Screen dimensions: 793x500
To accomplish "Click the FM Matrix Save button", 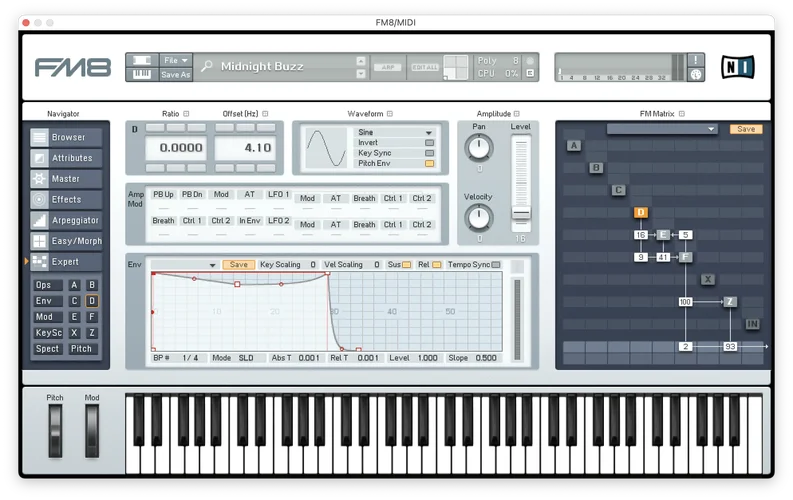I will [x=746, y=129].
